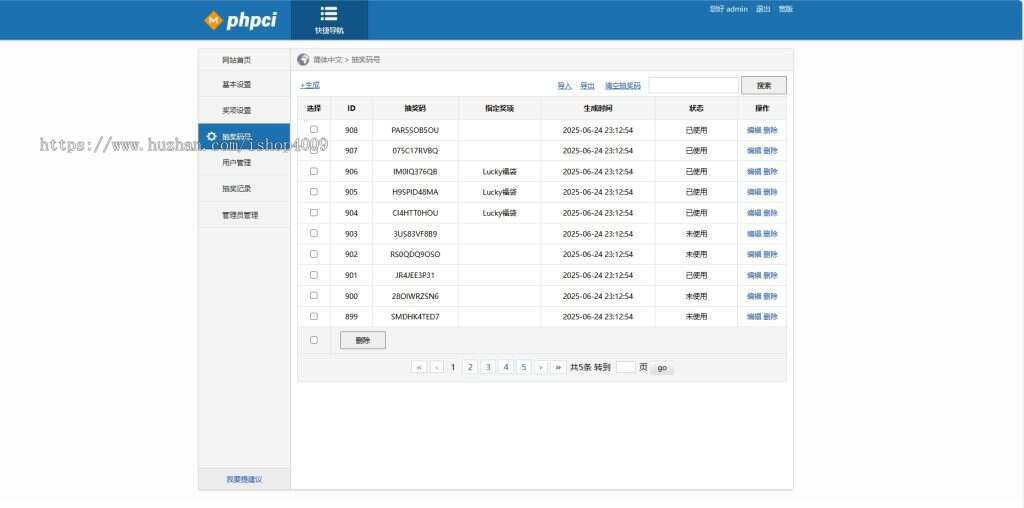Check the box for ID 901
Viewport: 1024px width, 508px height.
click(313, 275)
